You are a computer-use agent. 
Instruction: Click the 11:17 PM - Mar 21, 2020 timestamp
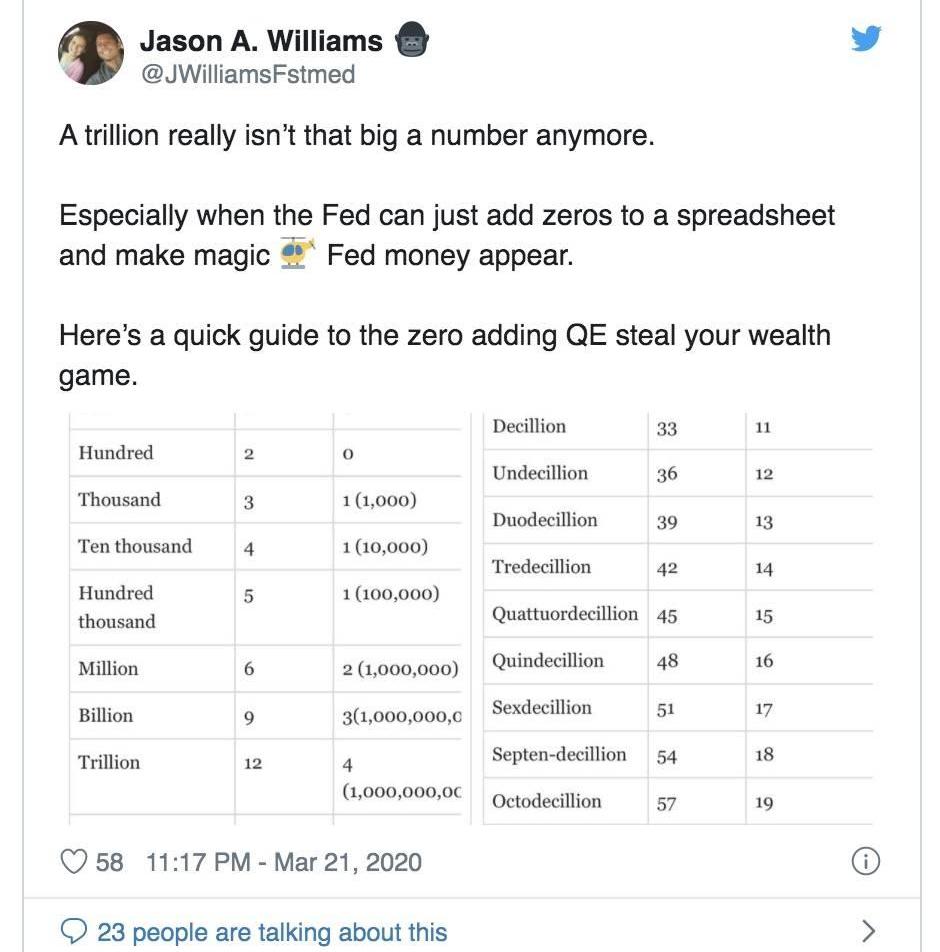(284, 862)
